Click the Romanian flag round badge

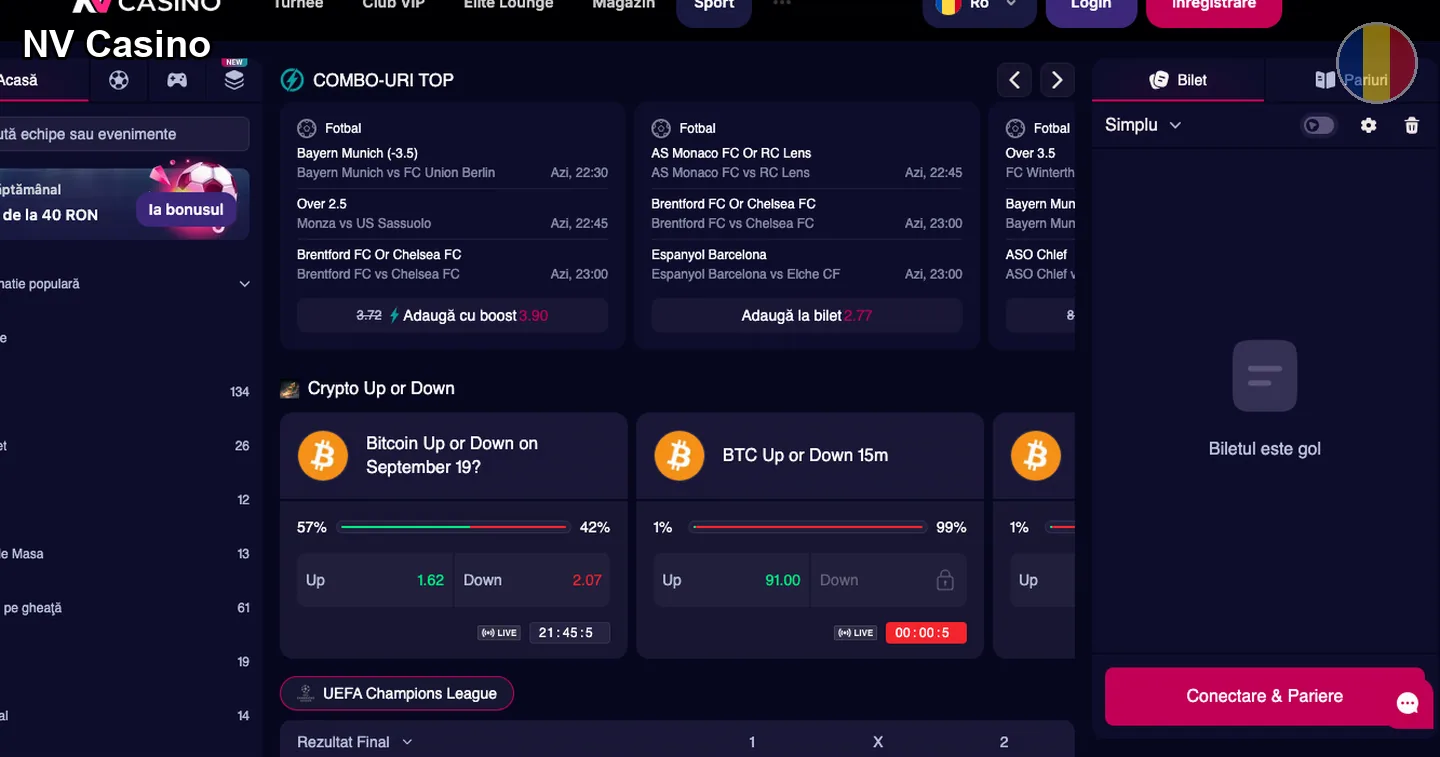point(1377,62)
